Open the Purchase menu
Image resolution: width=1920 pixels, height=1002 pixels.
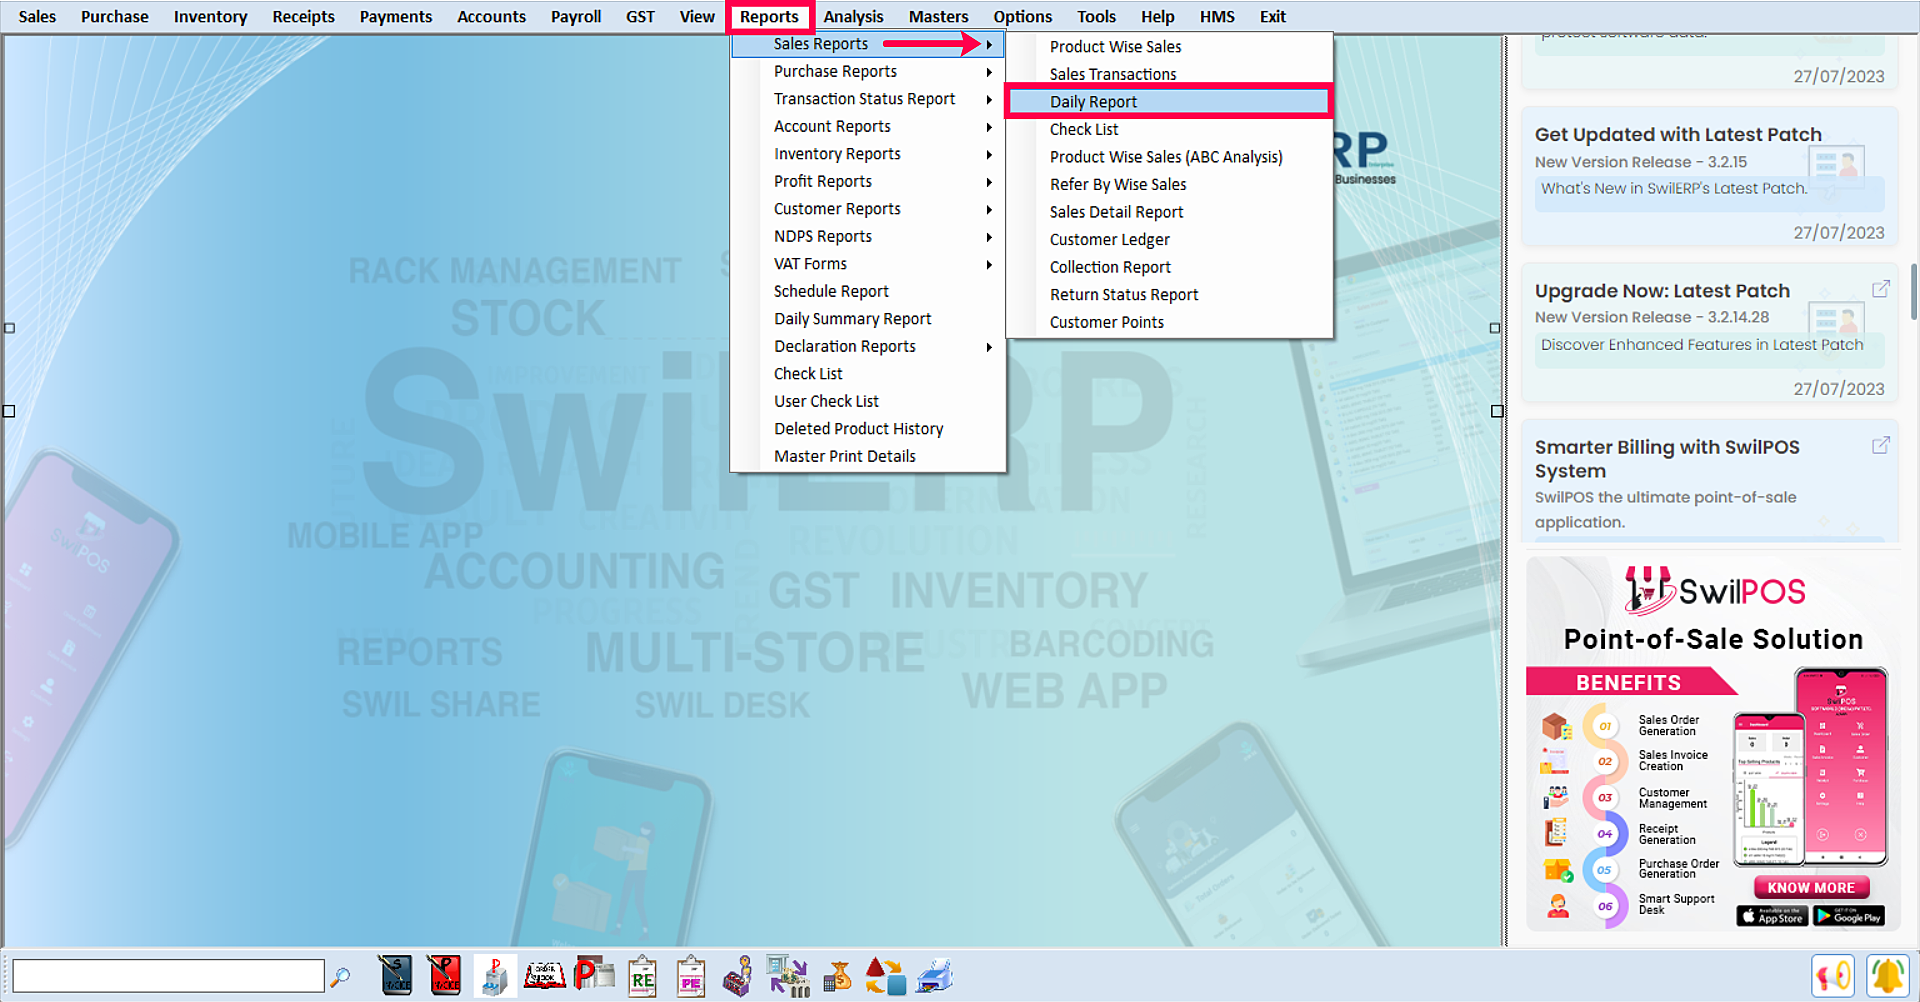click(114, 17)
